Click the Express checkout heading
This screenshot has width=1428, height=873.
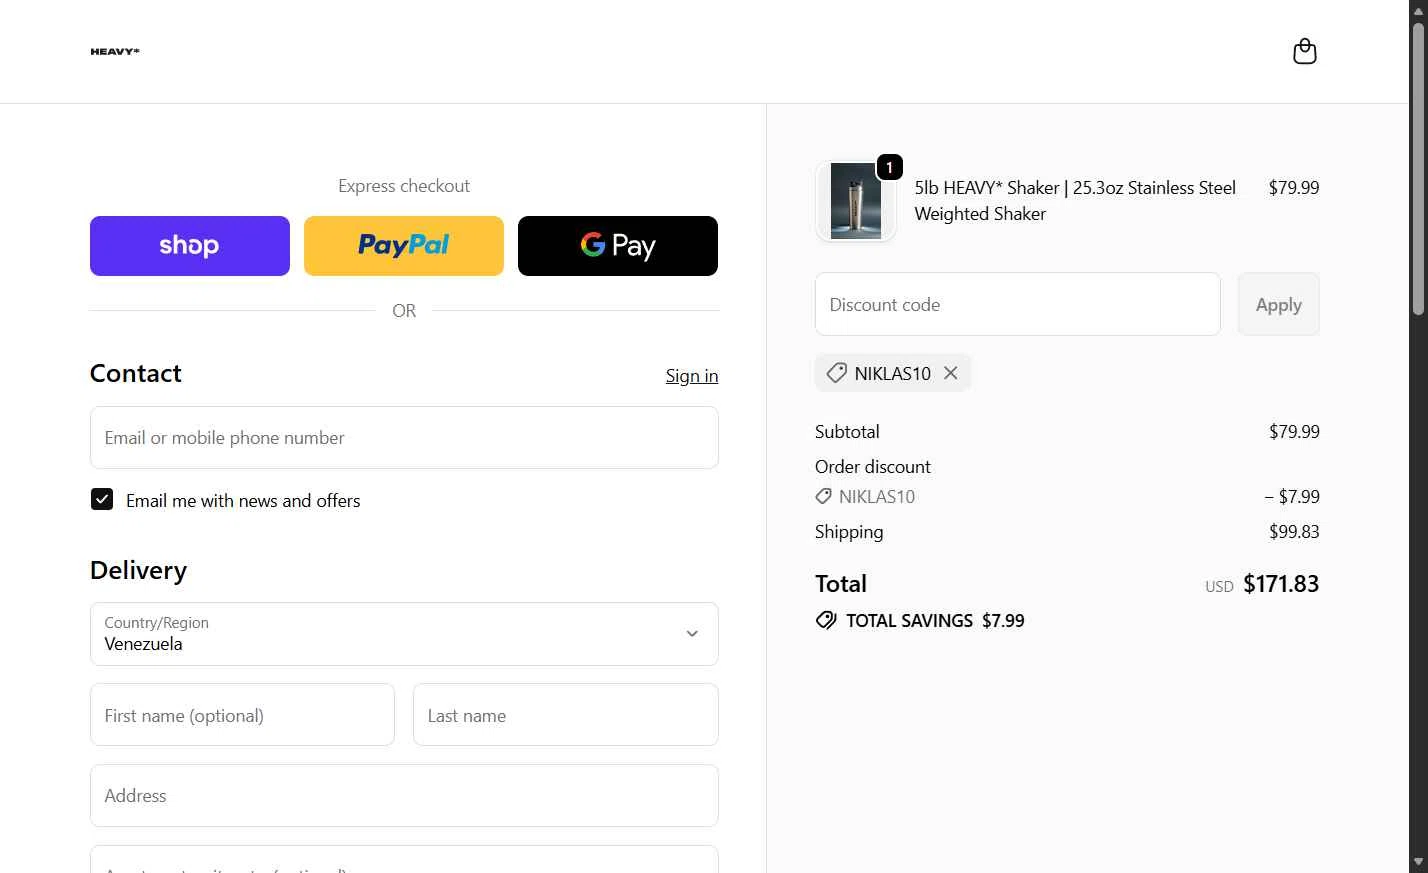(404, 186)
